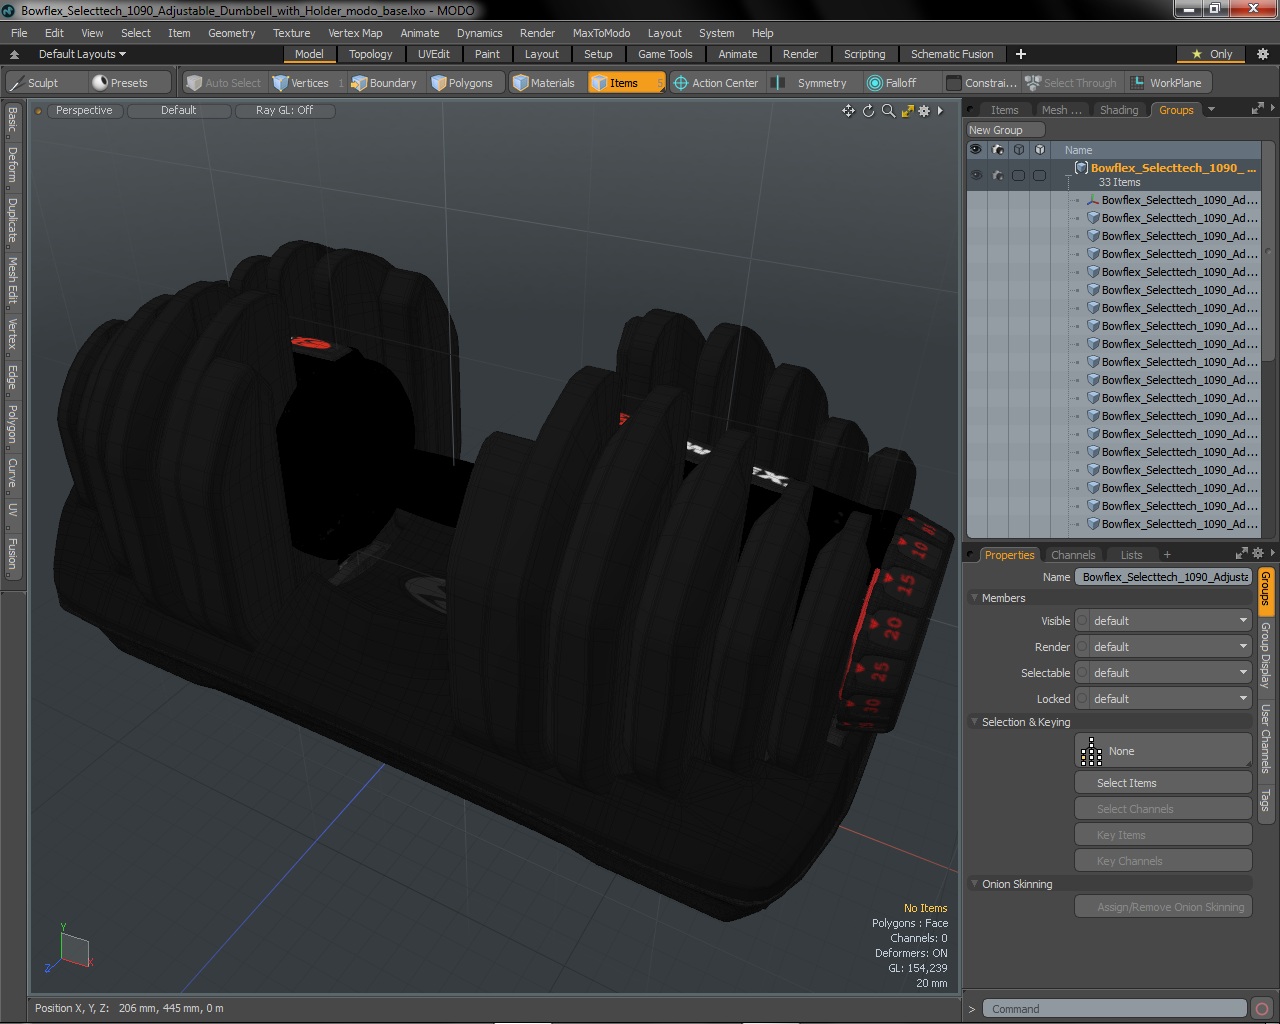Open the WorkPlane options
Screen dimensions: 1280x1024
pyautogui.click(x=1167, y=83)
